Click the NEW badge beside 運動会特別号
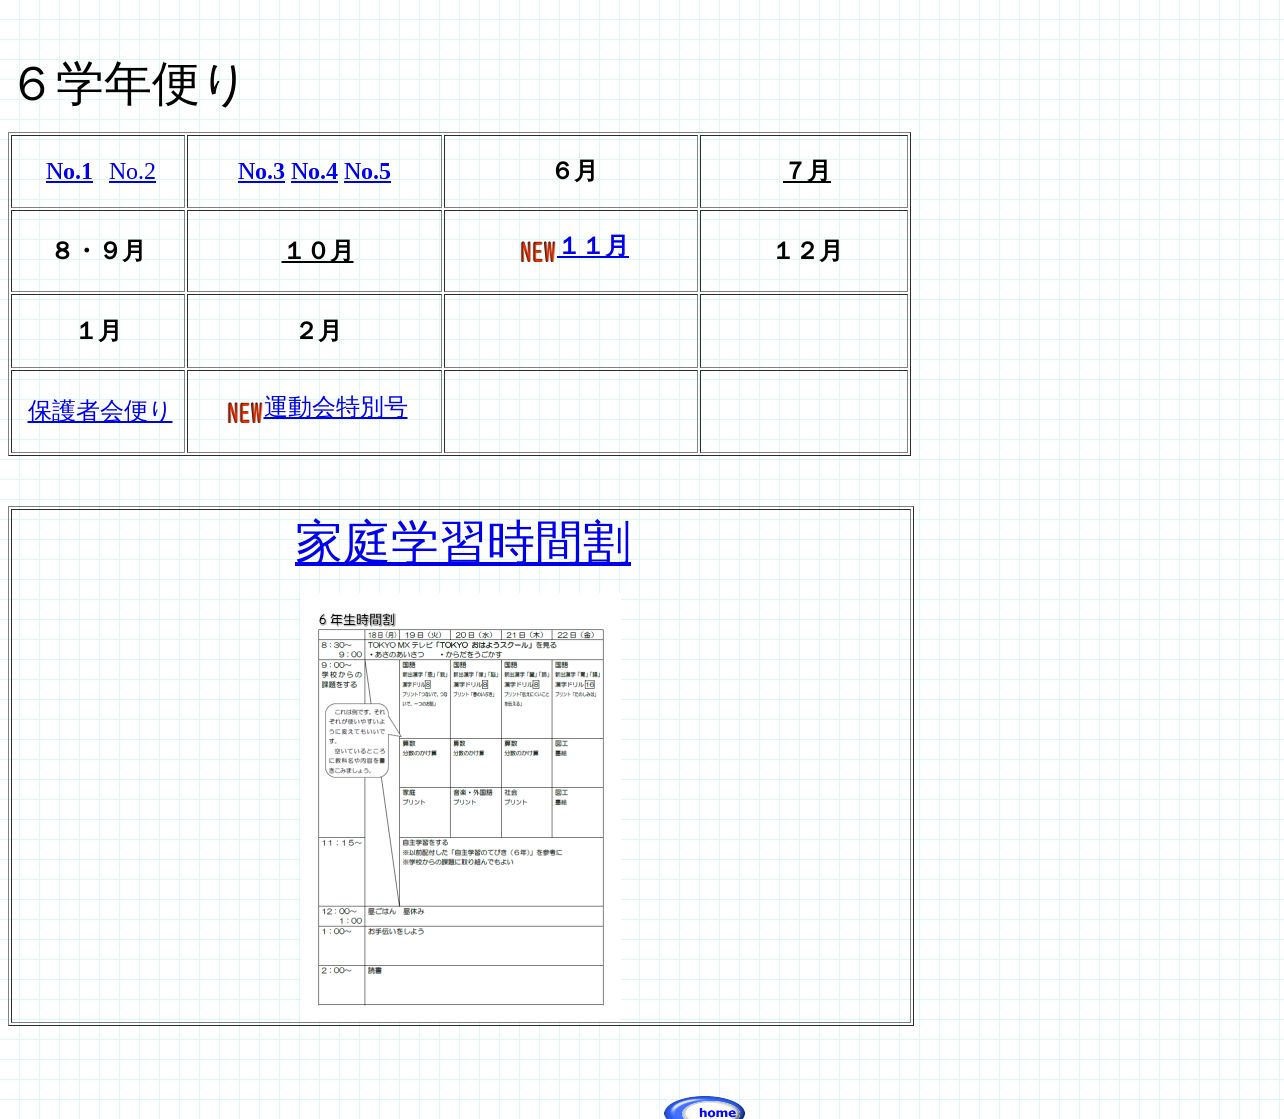This screenshot has width=1284, height=1119. point(245,413)
